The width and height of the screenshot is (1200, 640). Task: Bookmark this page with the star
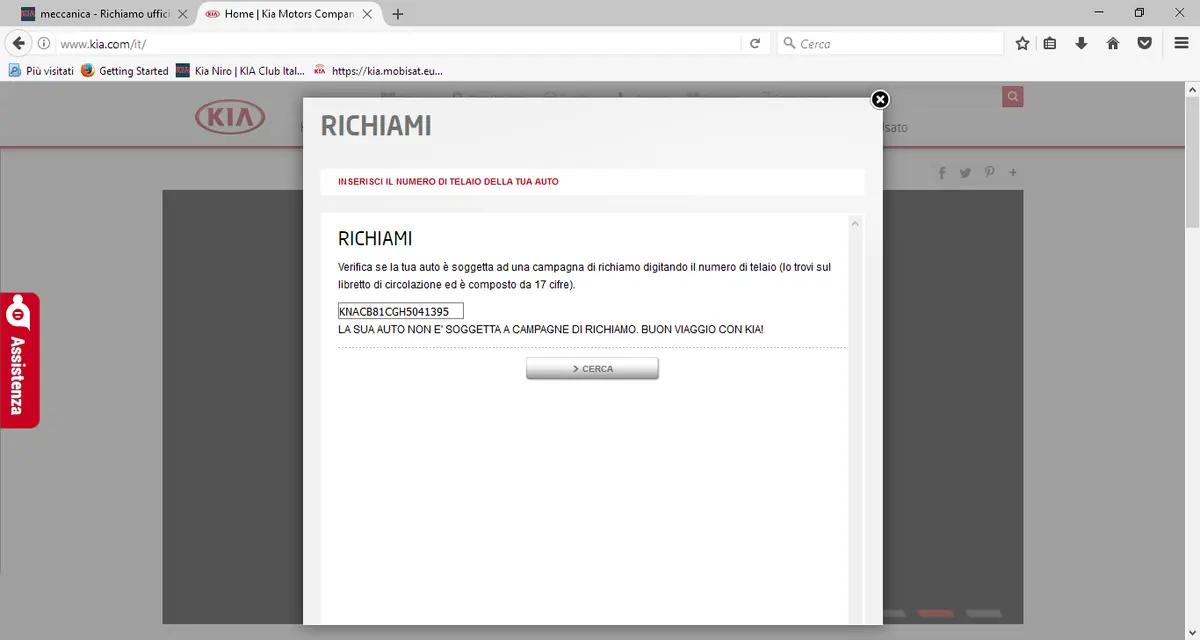click(1022, 44)
